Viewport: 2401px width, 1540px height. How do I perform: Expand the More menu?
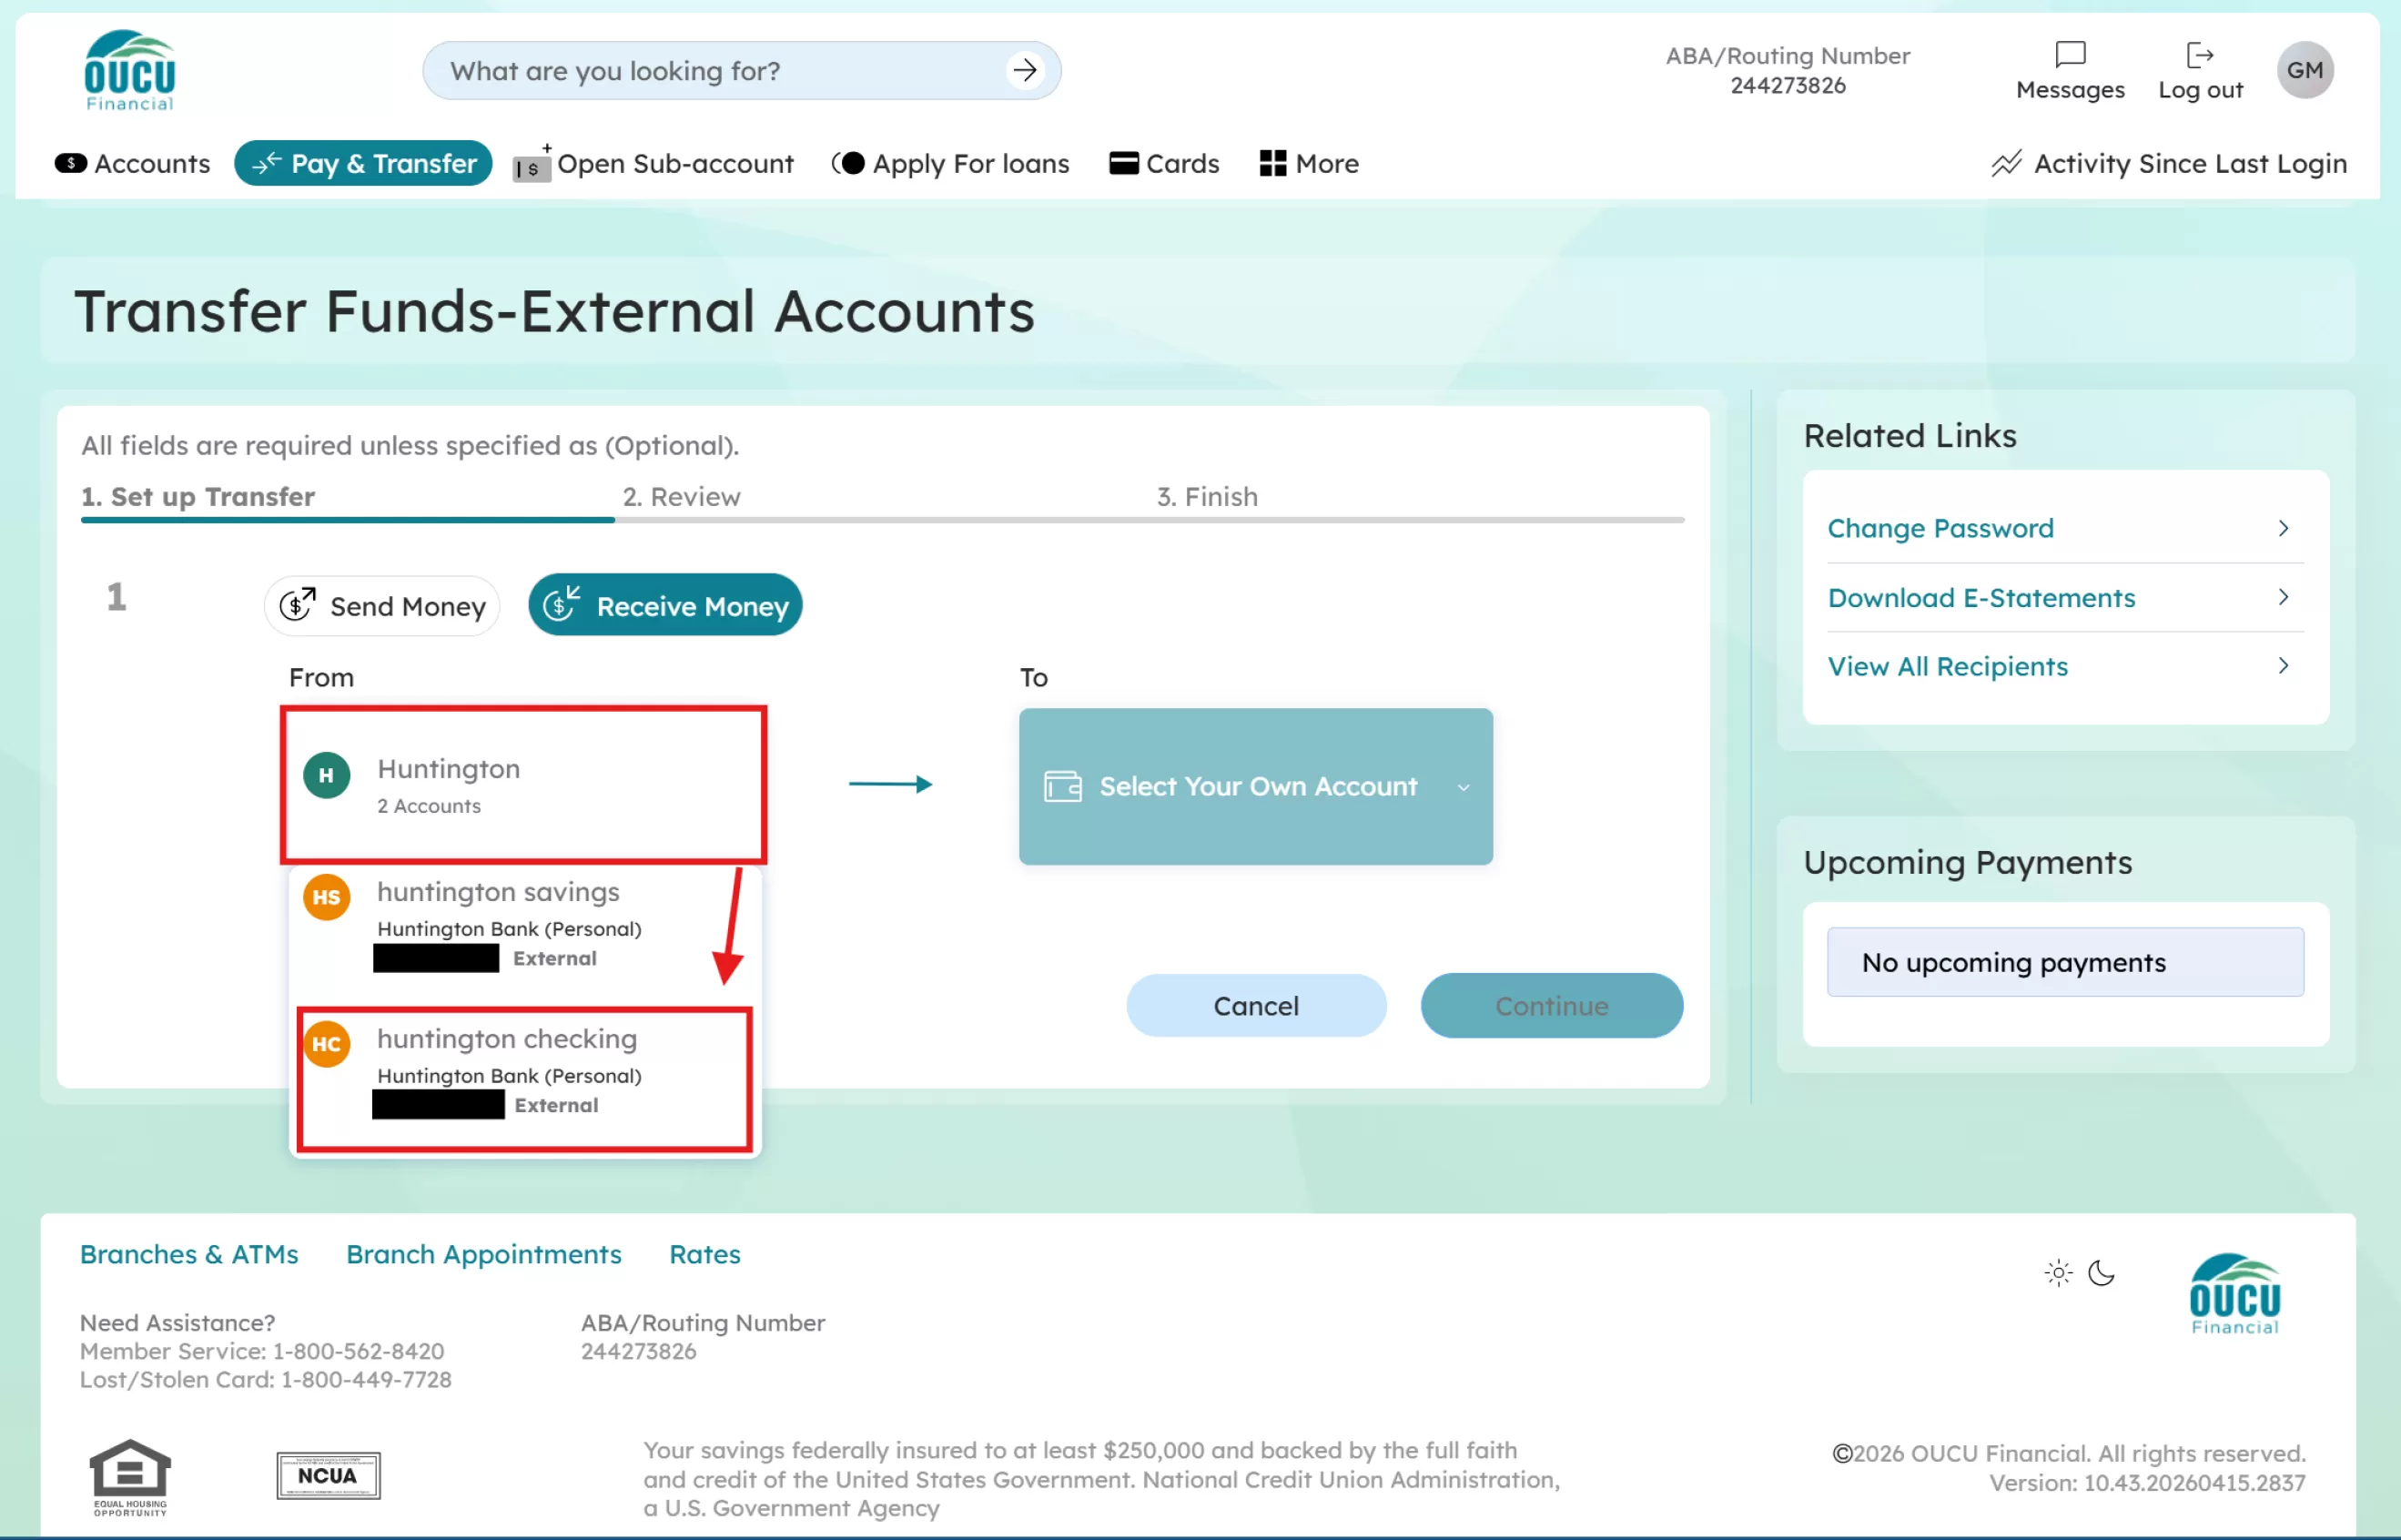pyautogui.click(x=1308, y=163)
